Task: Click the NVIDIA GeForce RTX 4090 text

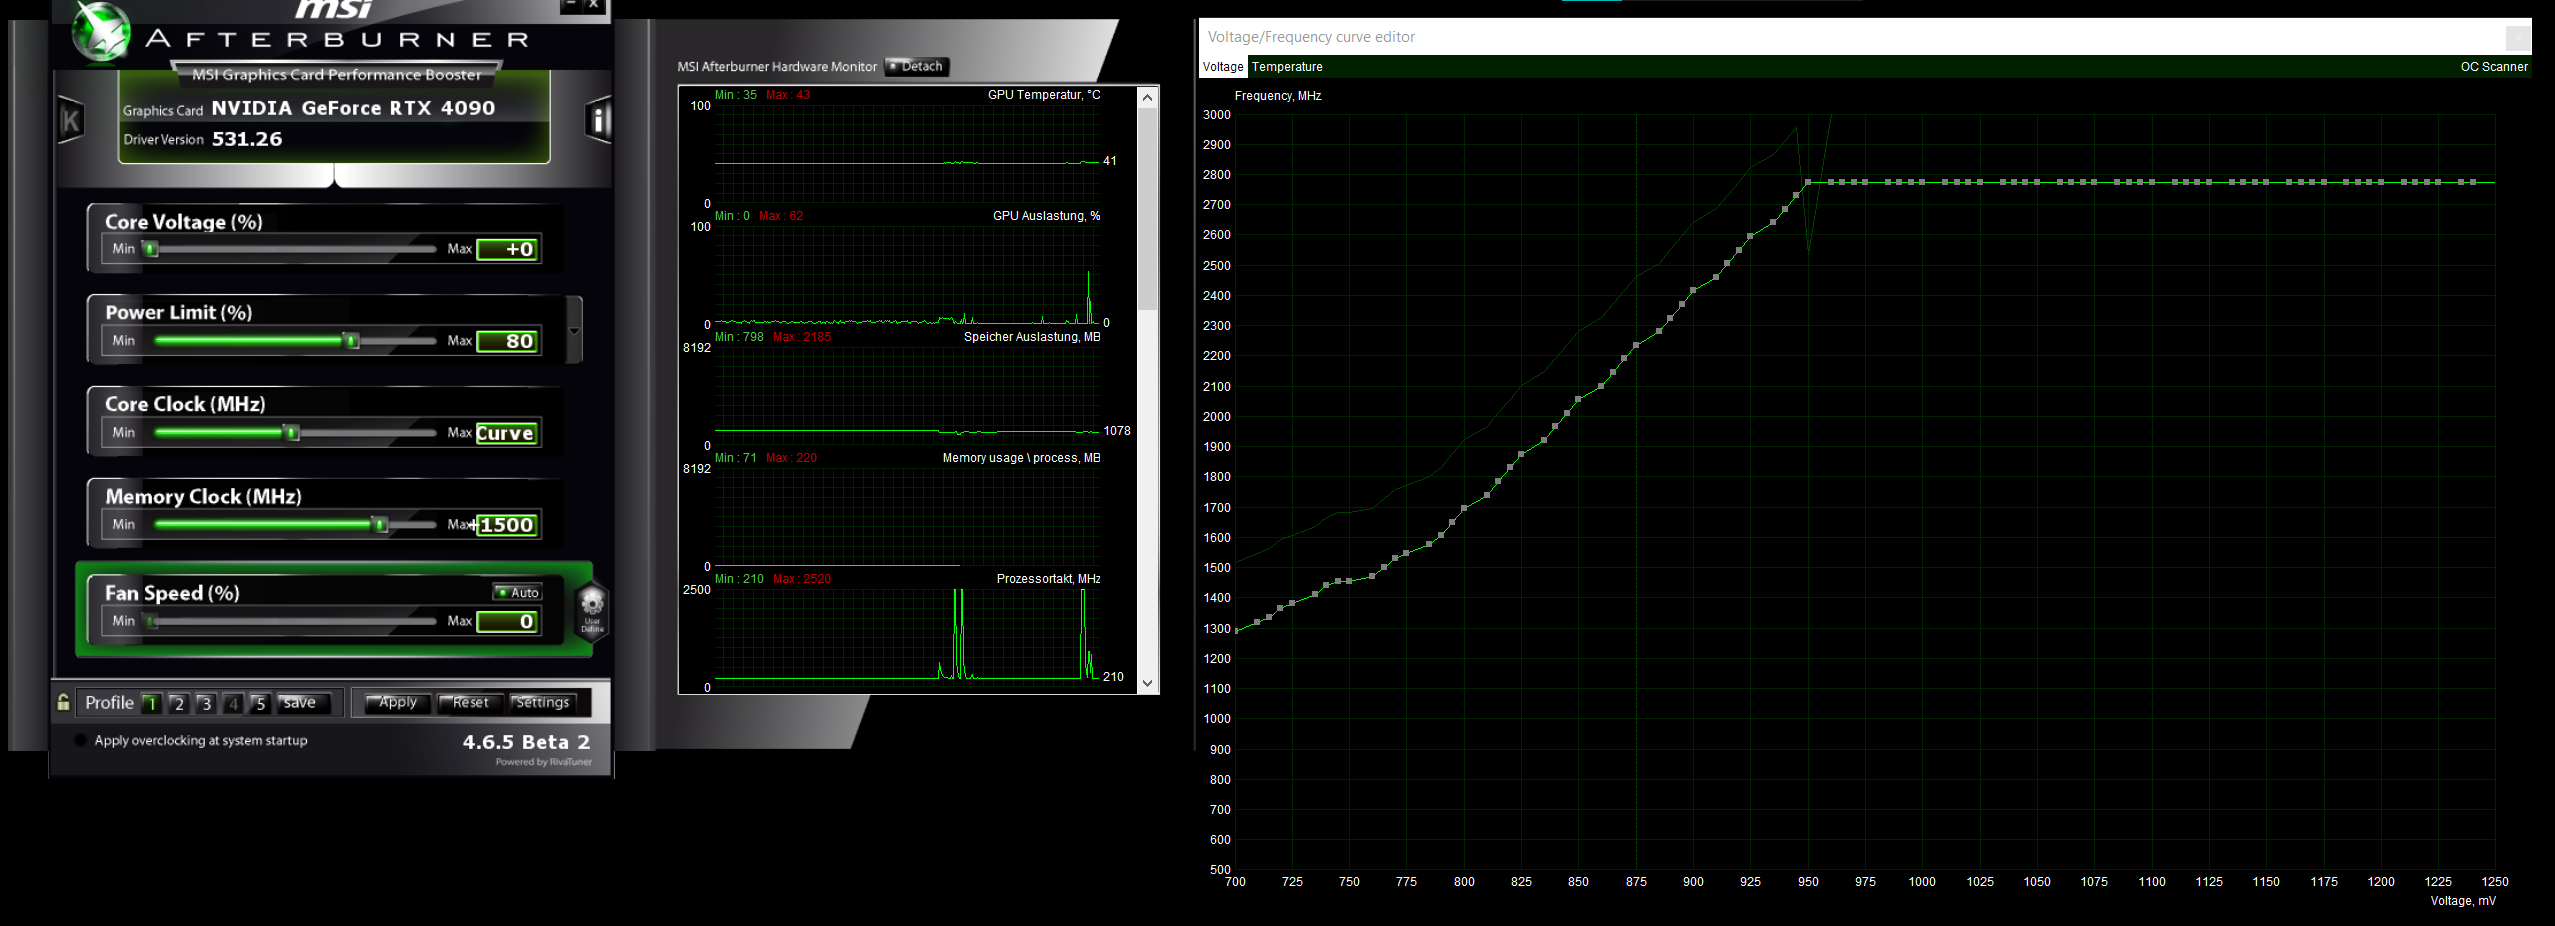Action: click(353, 108)
